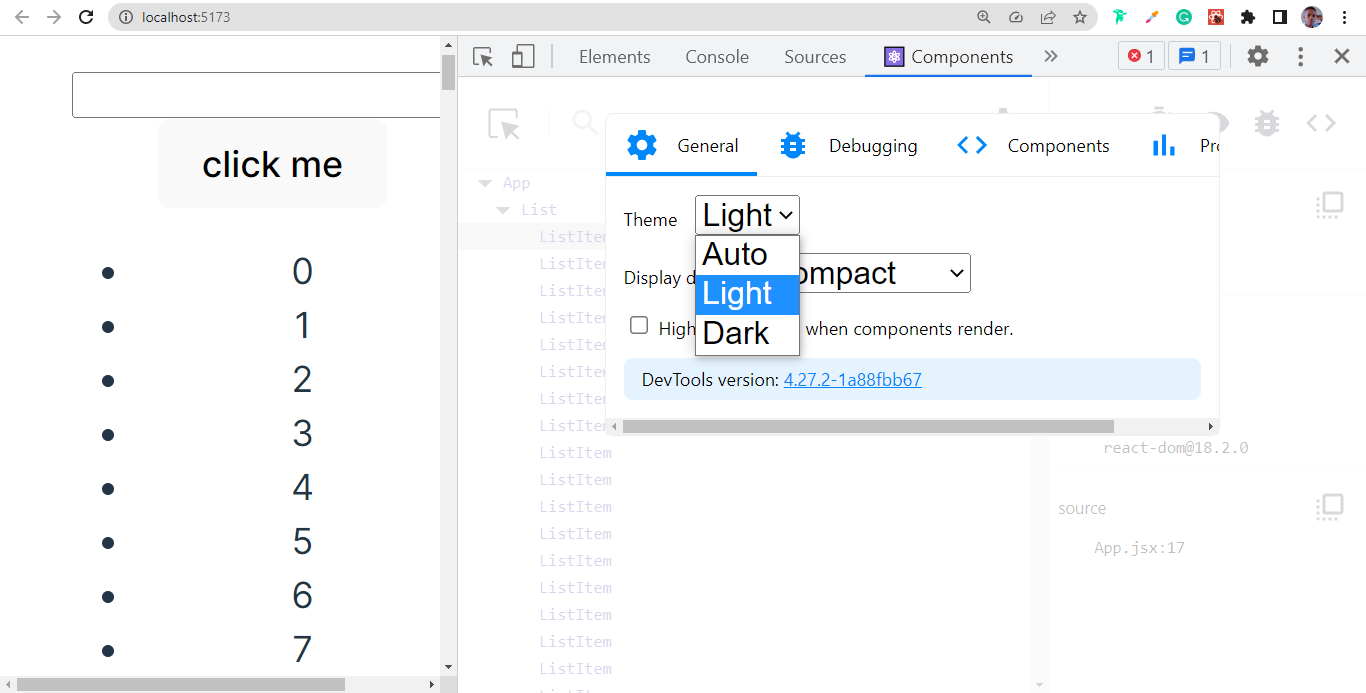This screenshot has width=1366, height=693.
Task: Close the DevTools panel with X
Action: pyautogui.click(x=1342, y=57)
